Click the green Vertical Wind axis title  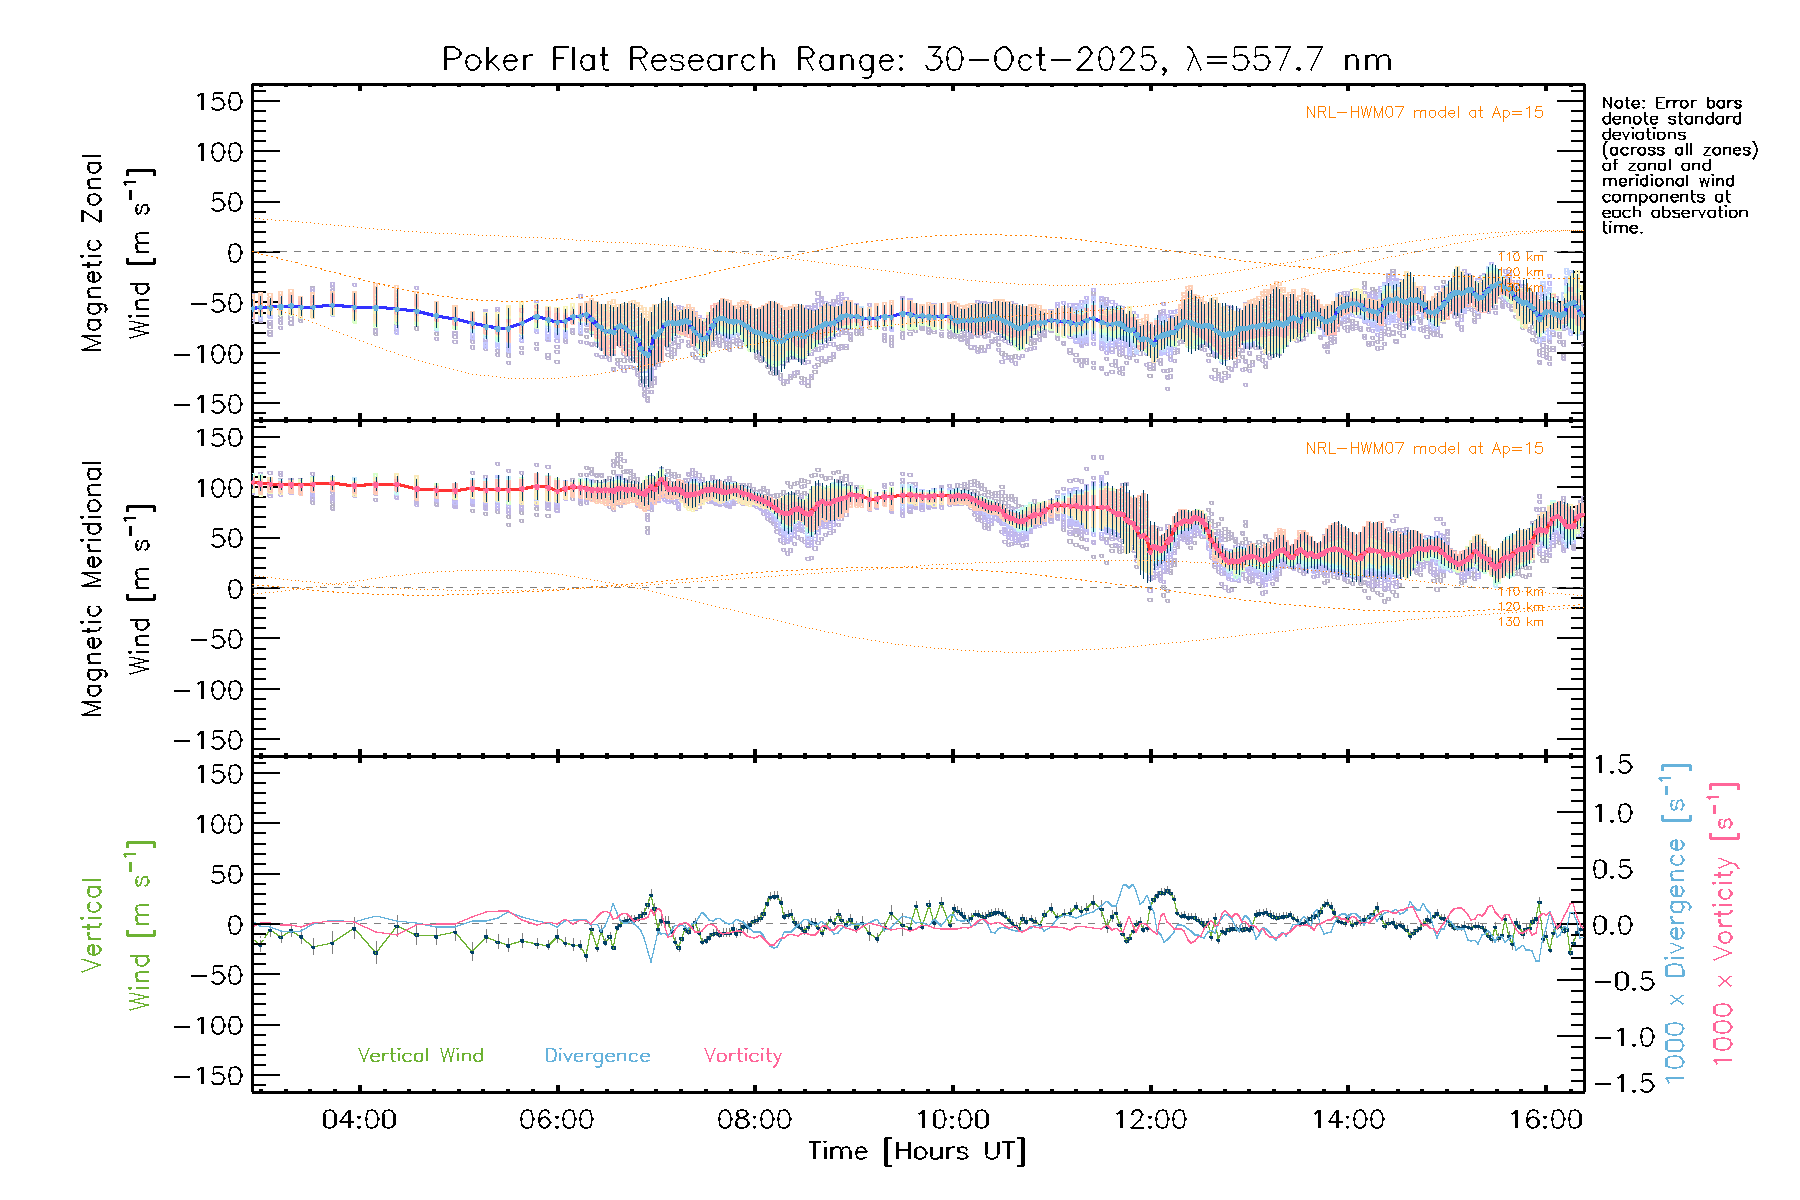[116, 925]
